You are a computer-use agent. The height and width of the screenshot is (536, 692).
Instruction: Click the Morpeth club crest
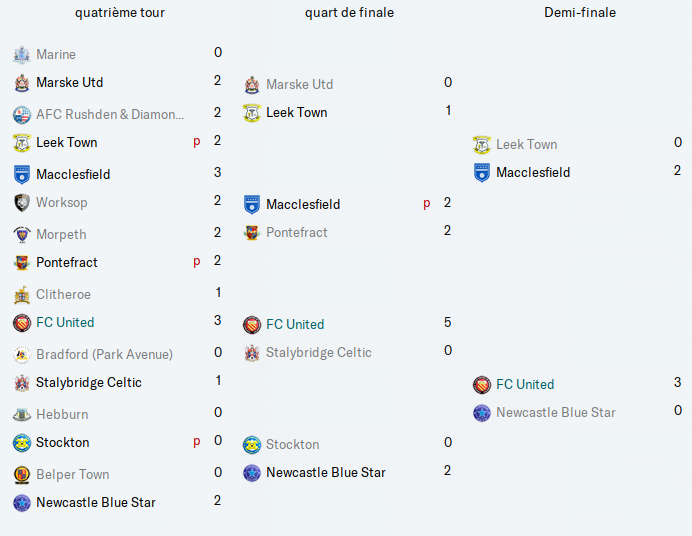pos(22,235)
